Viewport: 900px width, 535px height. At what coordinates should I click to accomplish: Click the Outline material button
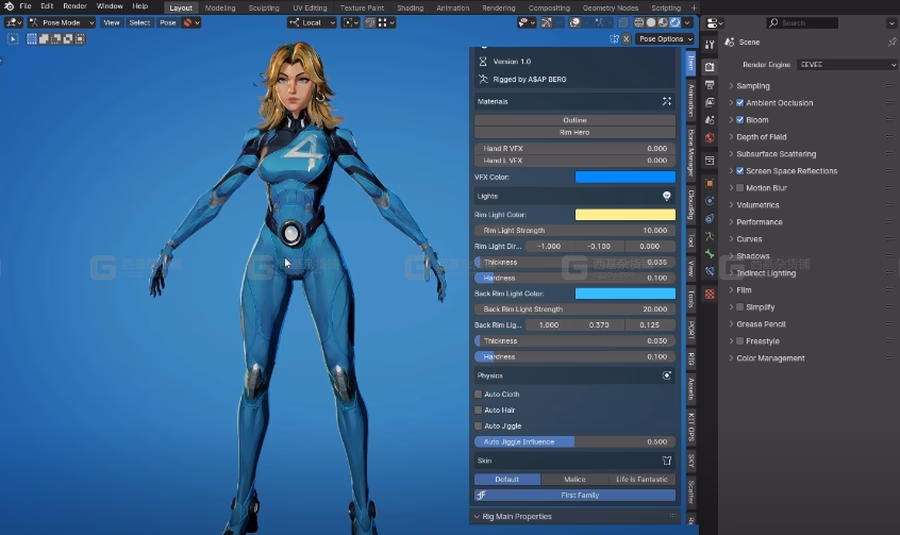(575, 120)
